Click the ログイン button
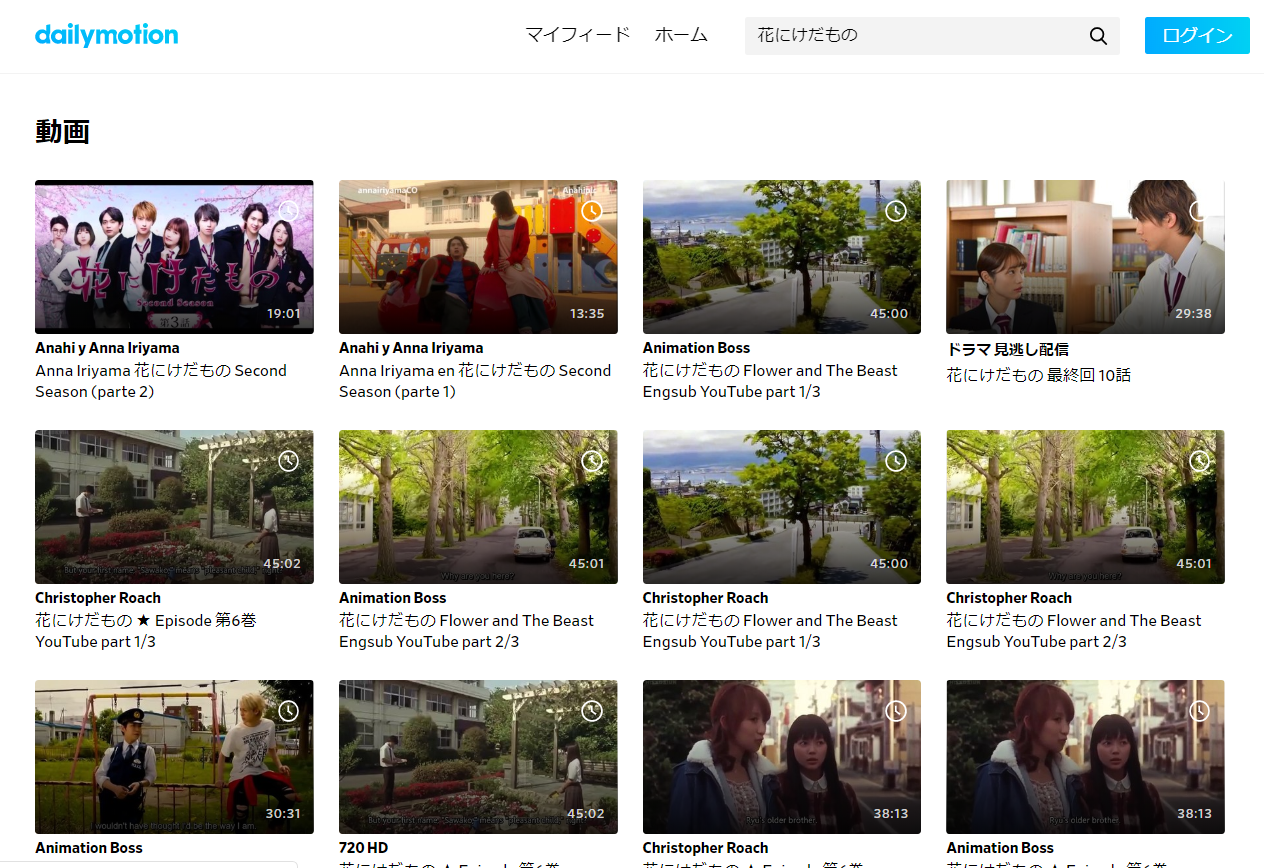The image size is (1264, 868). click(1197, 35)
